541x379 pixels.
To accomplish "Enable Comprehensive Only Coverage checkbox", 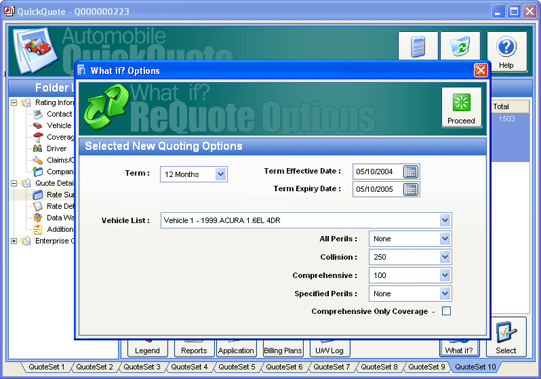I will 446,311.
